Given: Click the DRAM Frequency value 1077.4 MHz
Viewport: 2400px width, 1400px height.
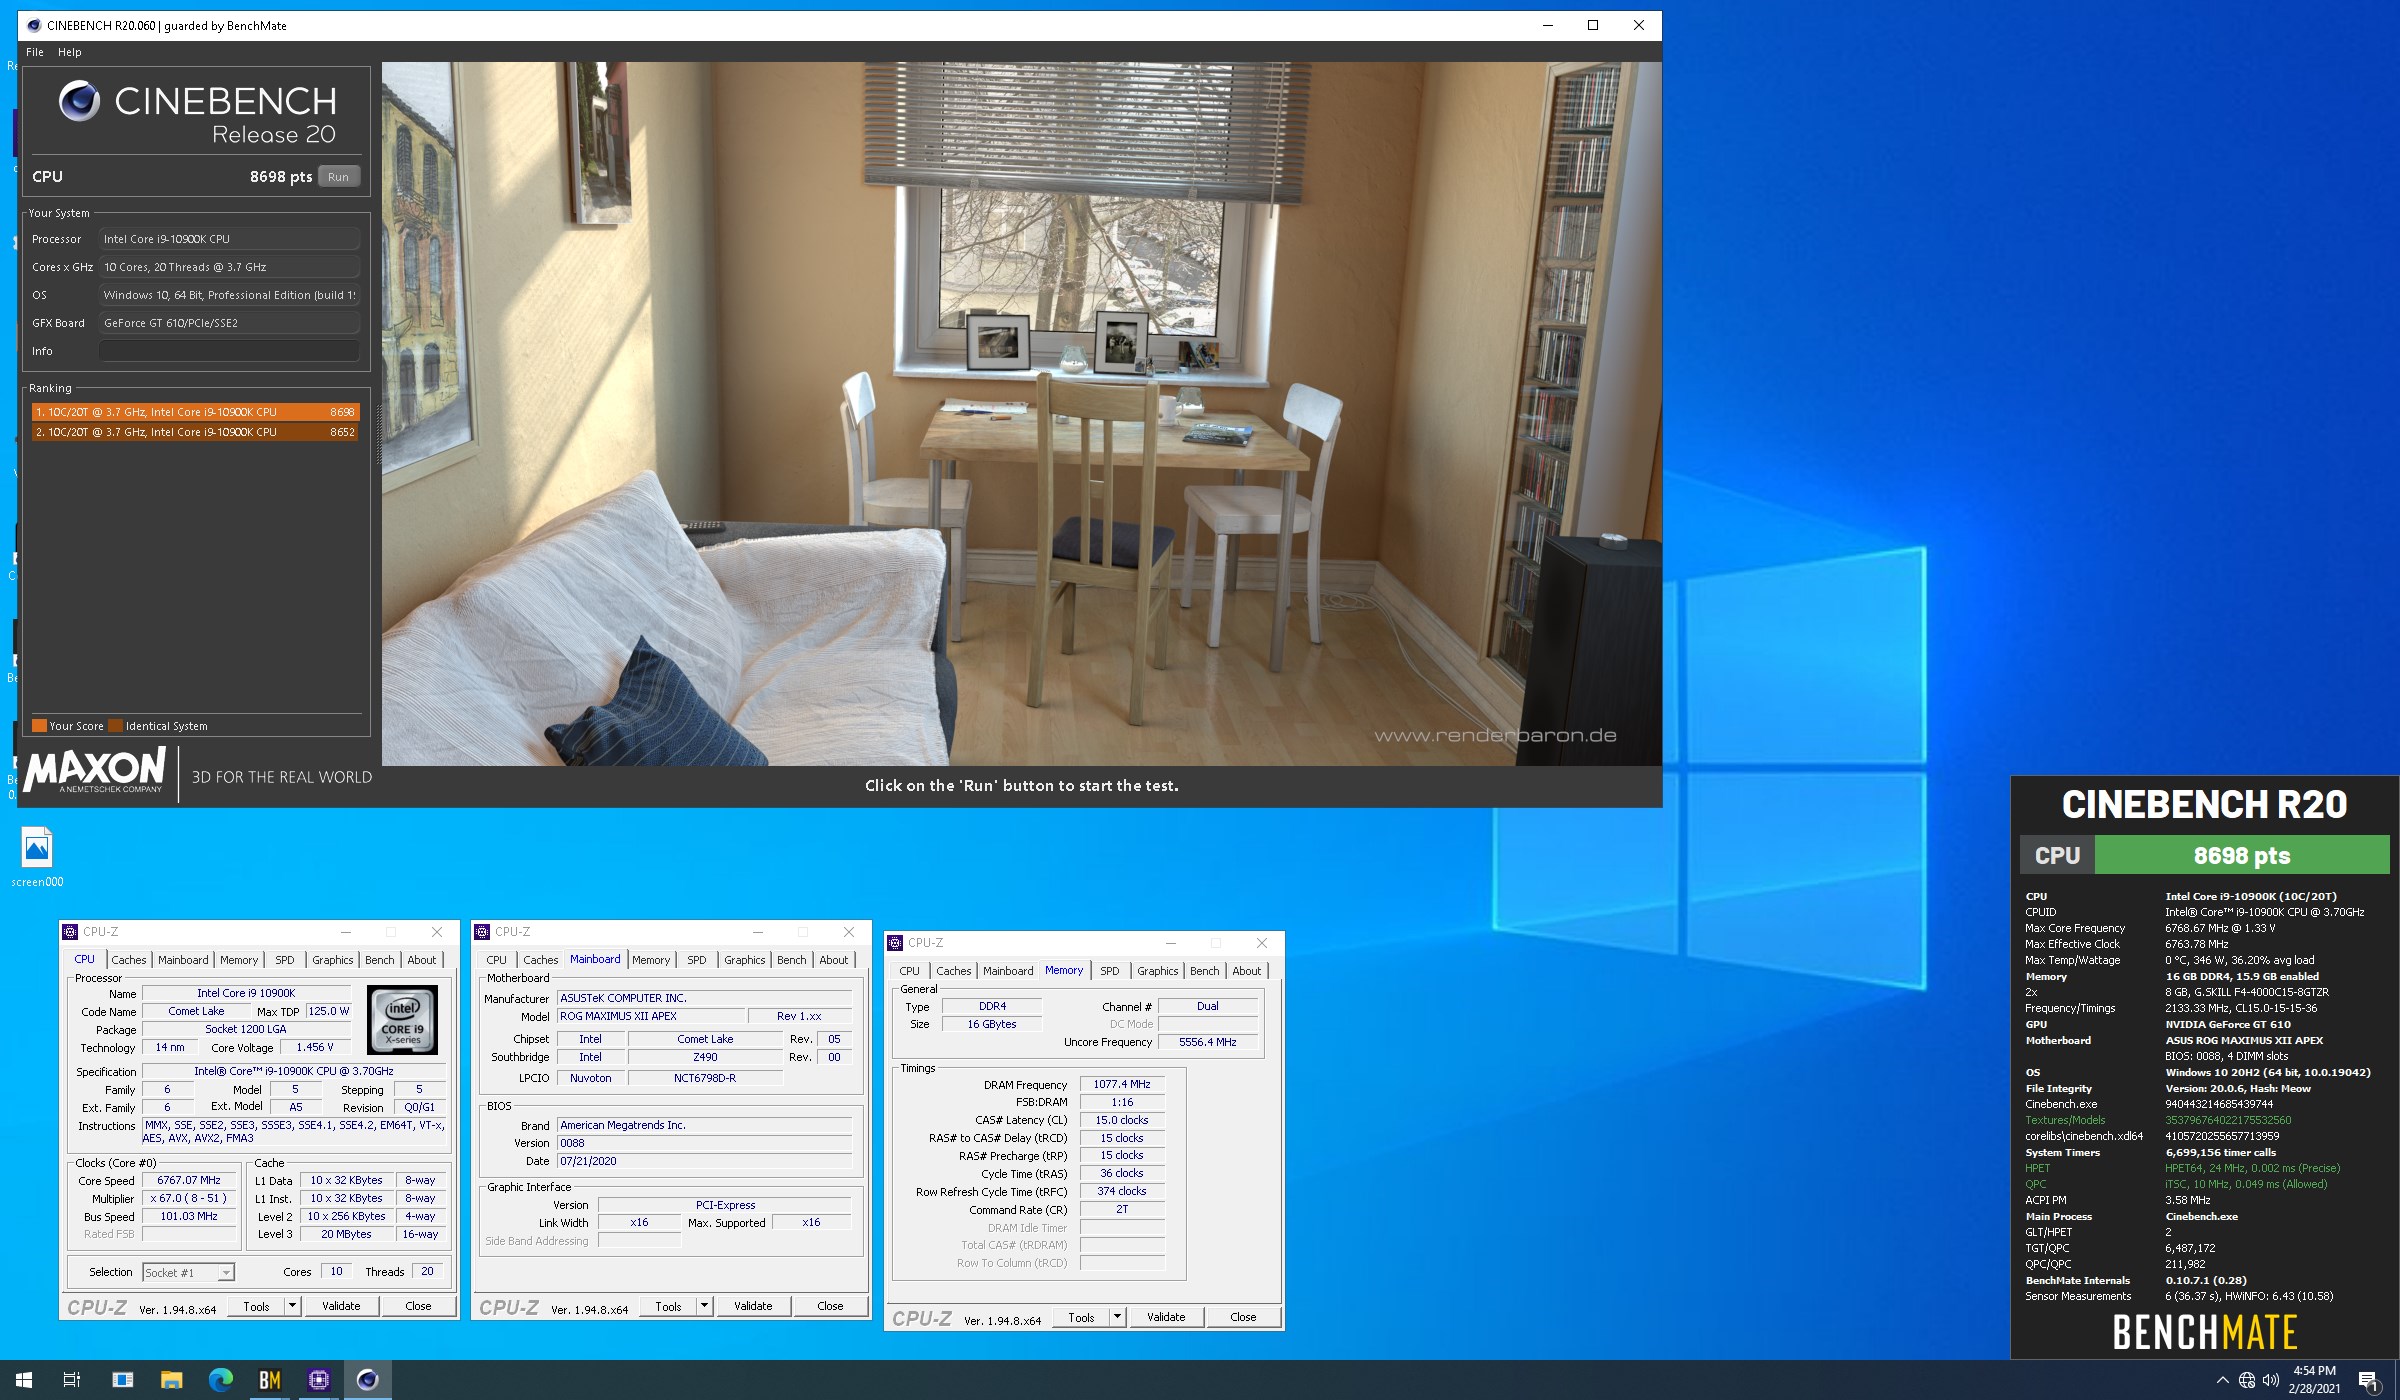Looking at the screenshot, I should [x=1122, y=1084].
